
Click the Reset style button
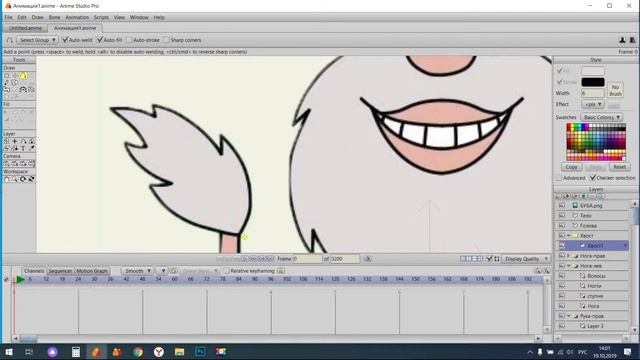click(619, 167)
